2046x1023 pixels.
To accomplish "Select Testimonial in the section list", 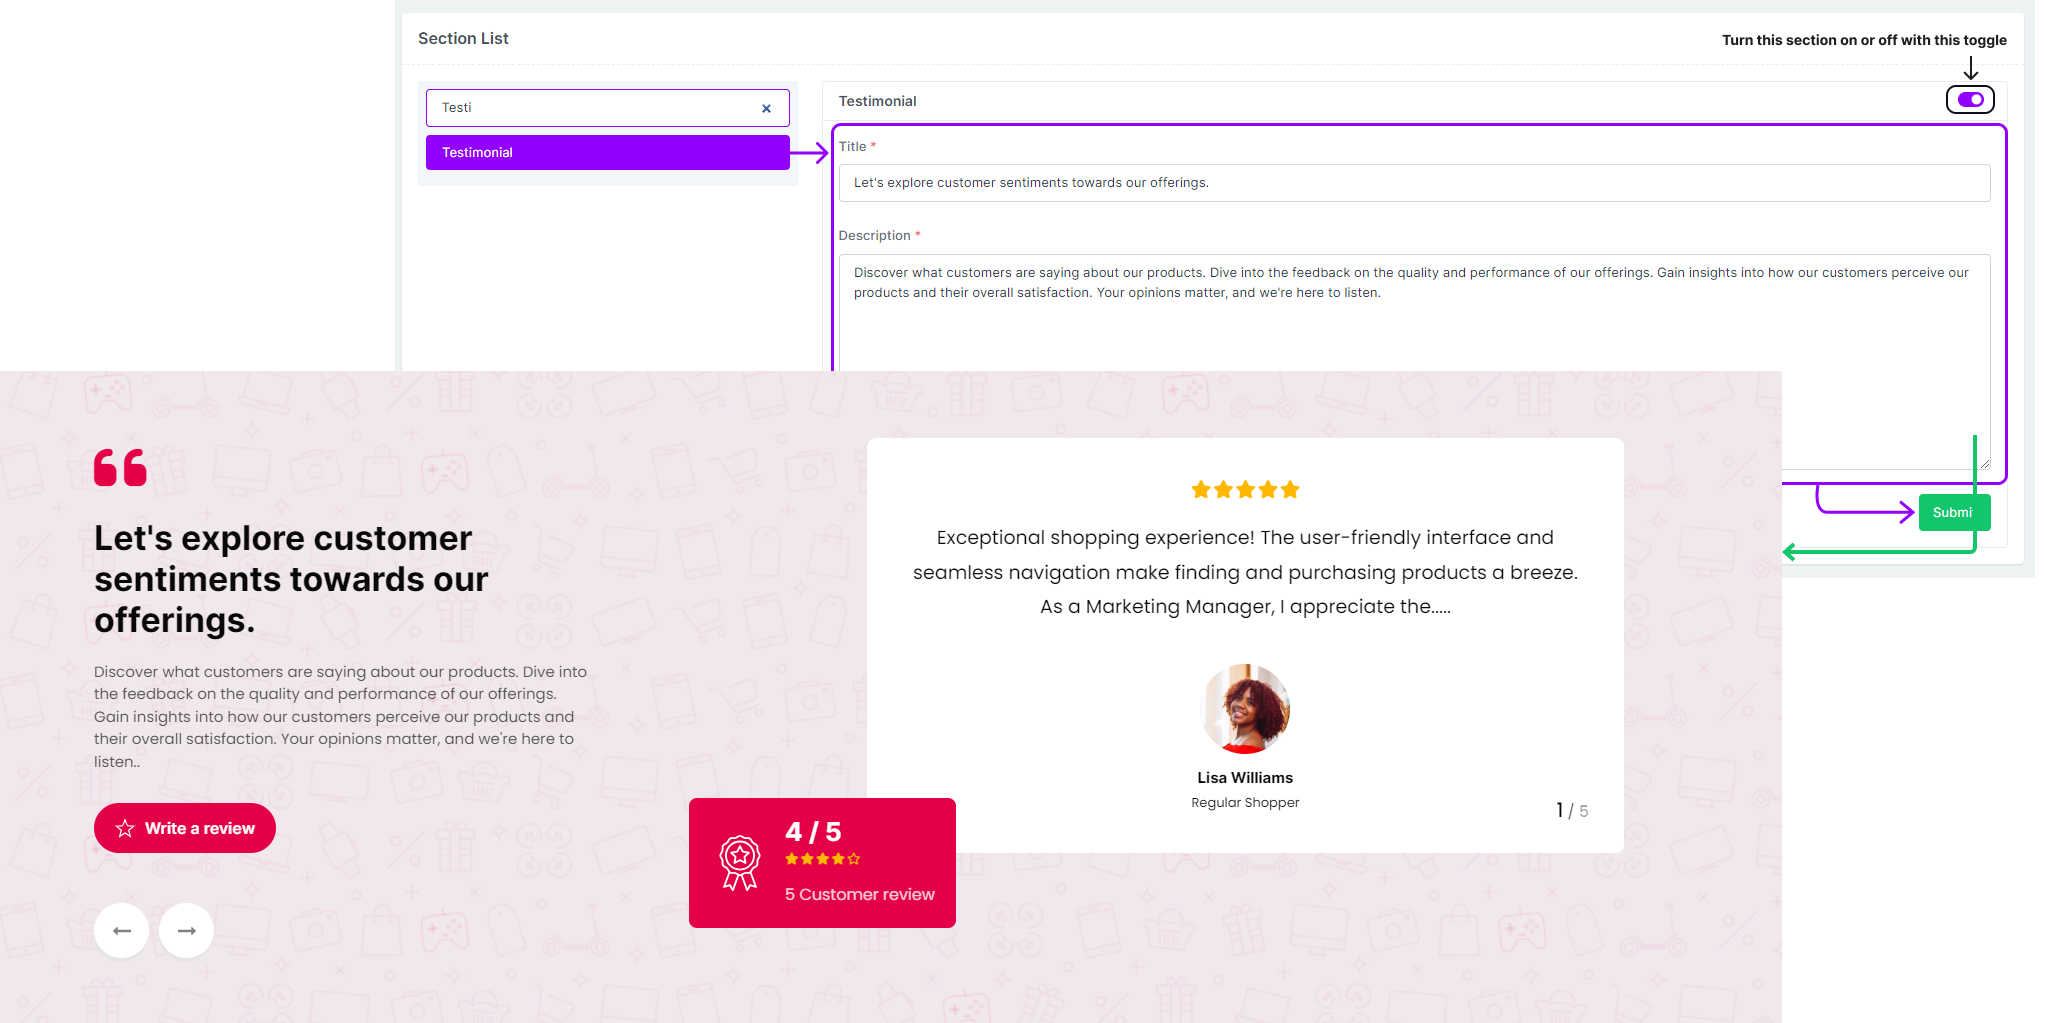I will pyautogui.click(x=607, y=153).
